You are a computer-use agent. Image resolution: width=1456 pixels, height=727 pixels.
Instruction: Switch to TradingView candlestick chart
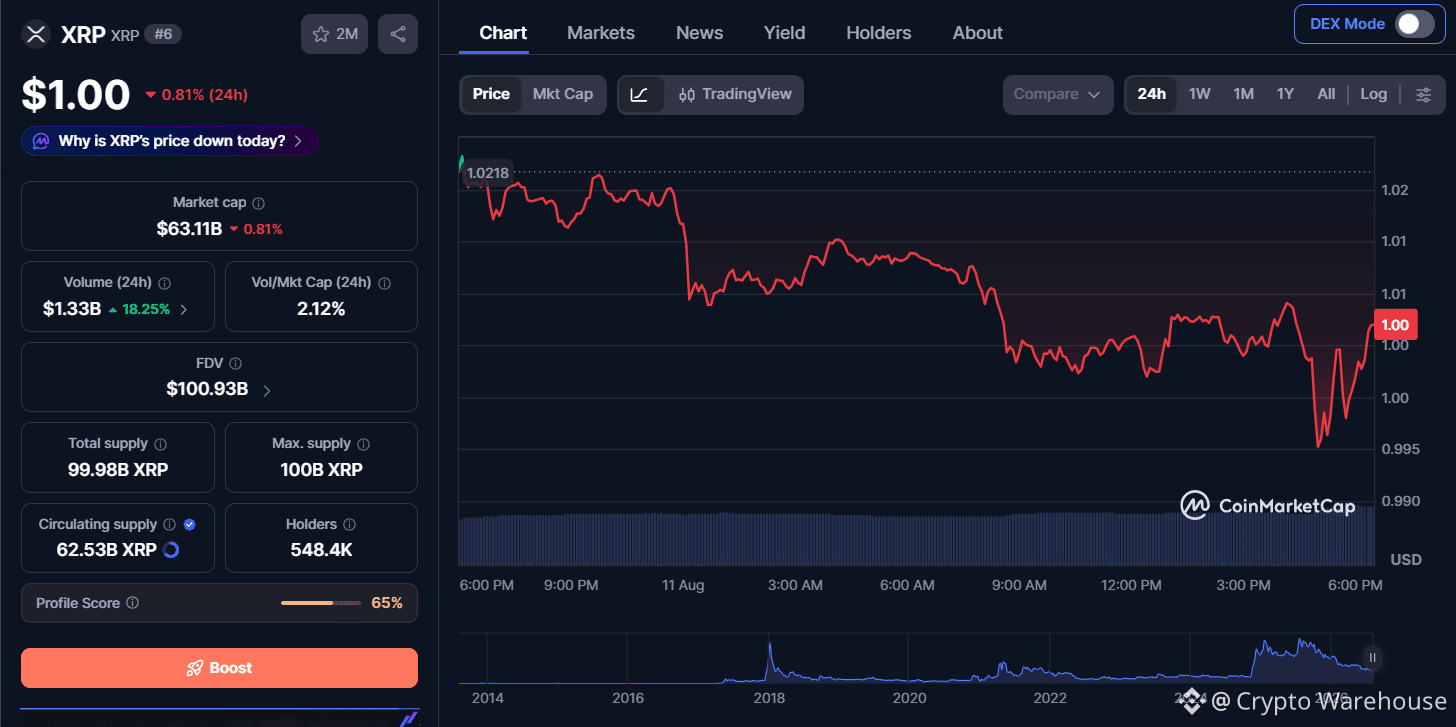click(735, 94)
